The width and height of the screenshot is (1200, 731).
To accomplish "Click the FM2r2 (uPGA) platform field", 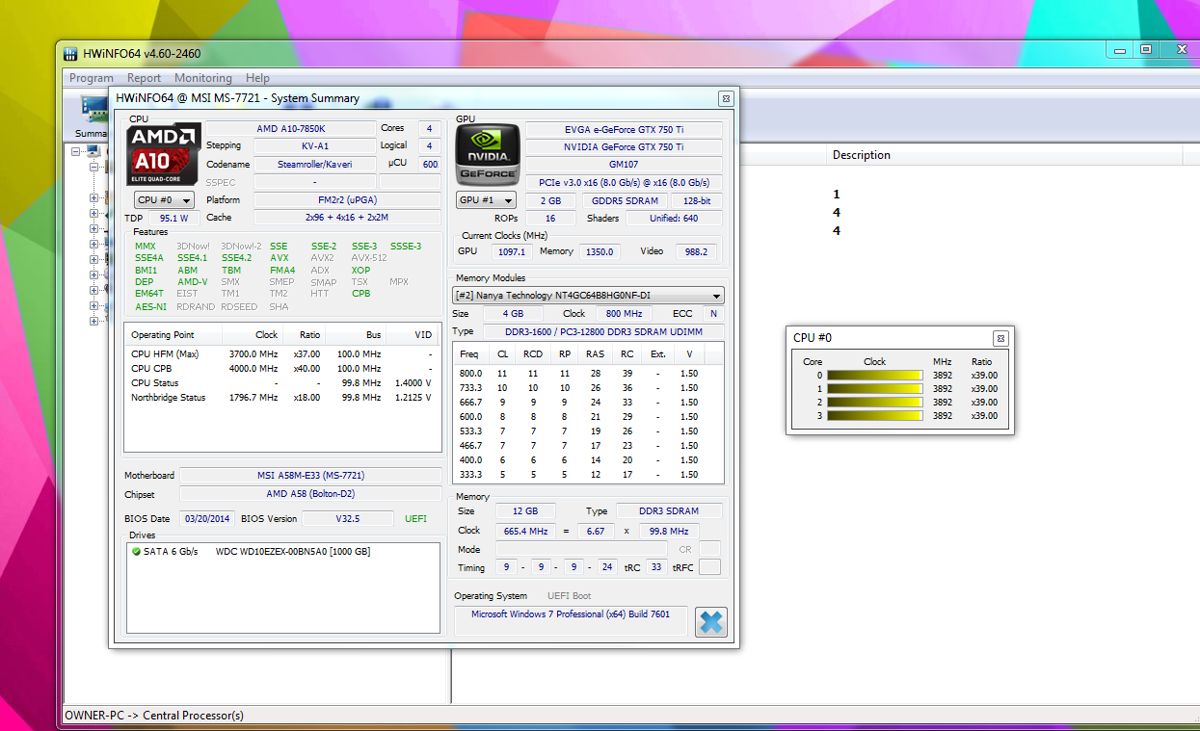I will point(347,200).
